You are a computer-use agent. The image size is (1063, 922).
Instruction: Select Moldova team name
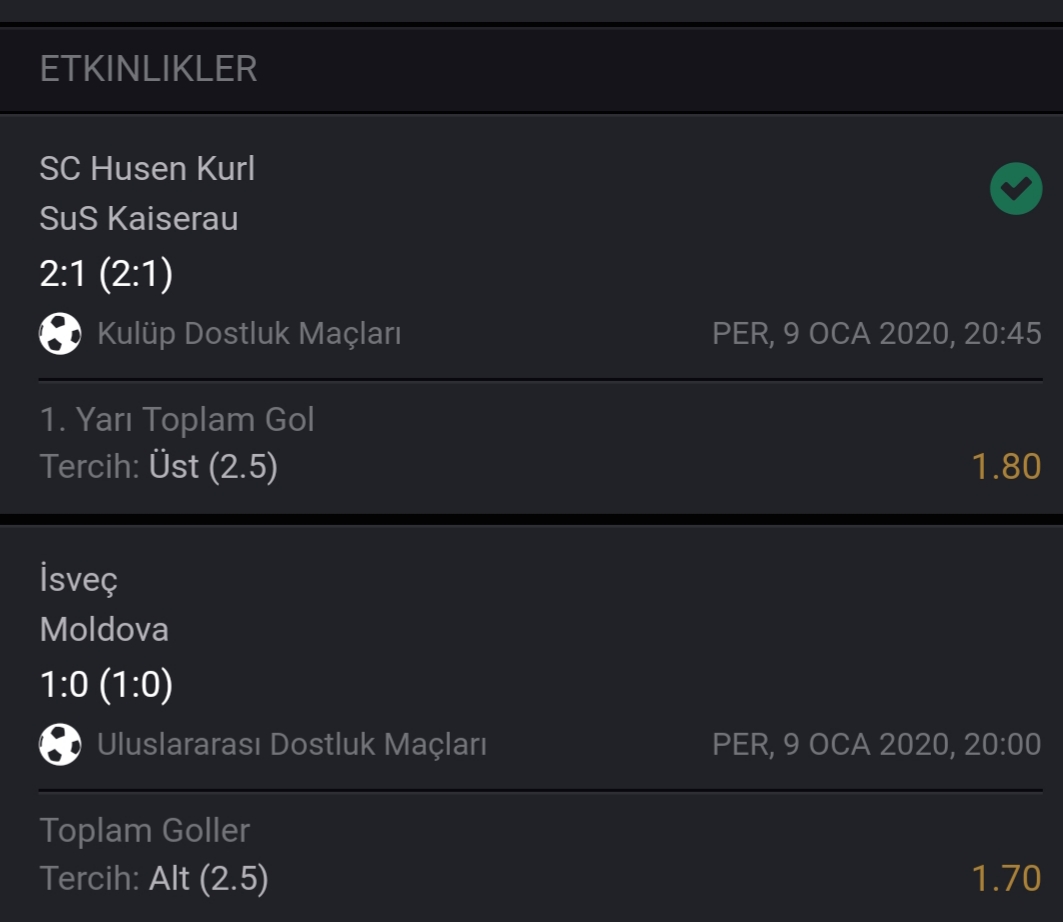[104, 629]
